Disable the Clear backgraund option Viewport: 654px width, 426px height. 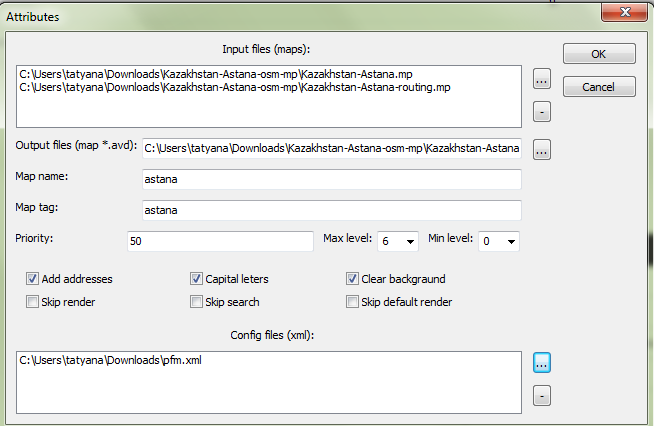point(352,279)
